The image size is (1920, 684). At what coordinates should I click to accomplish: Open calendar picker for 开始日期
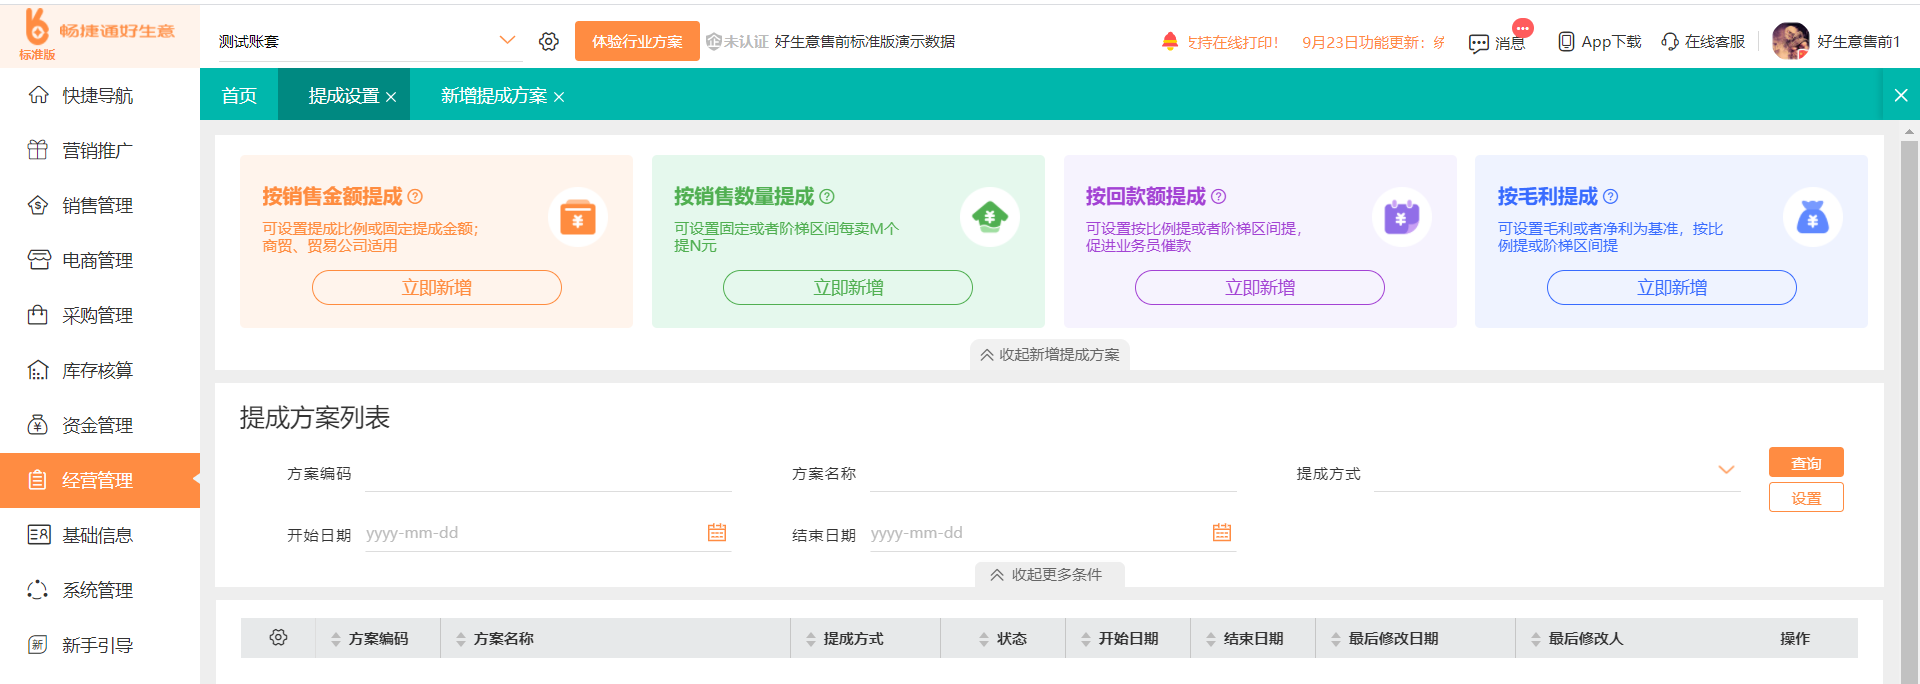[717, 533]
